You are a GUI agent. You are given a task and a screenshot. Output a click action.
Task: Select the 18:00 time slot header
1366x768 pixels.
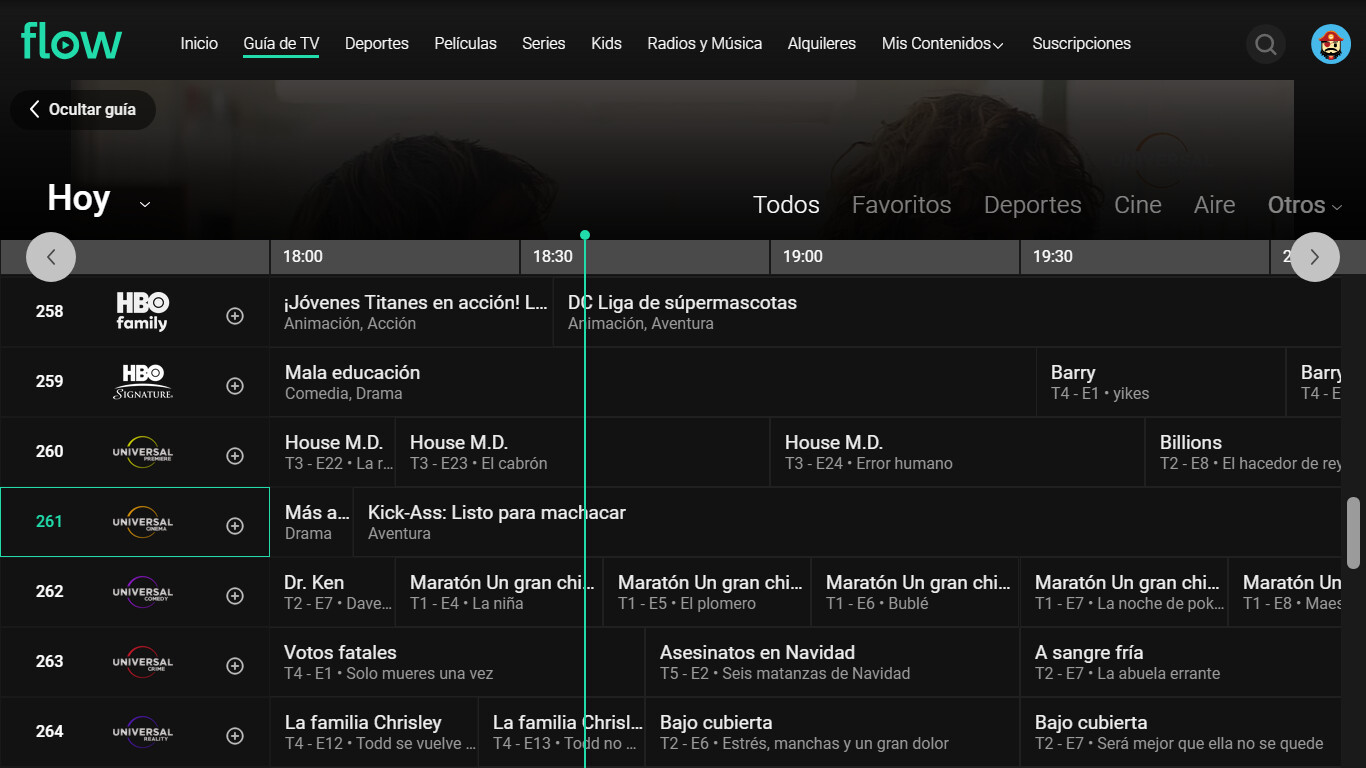[395, 257]
